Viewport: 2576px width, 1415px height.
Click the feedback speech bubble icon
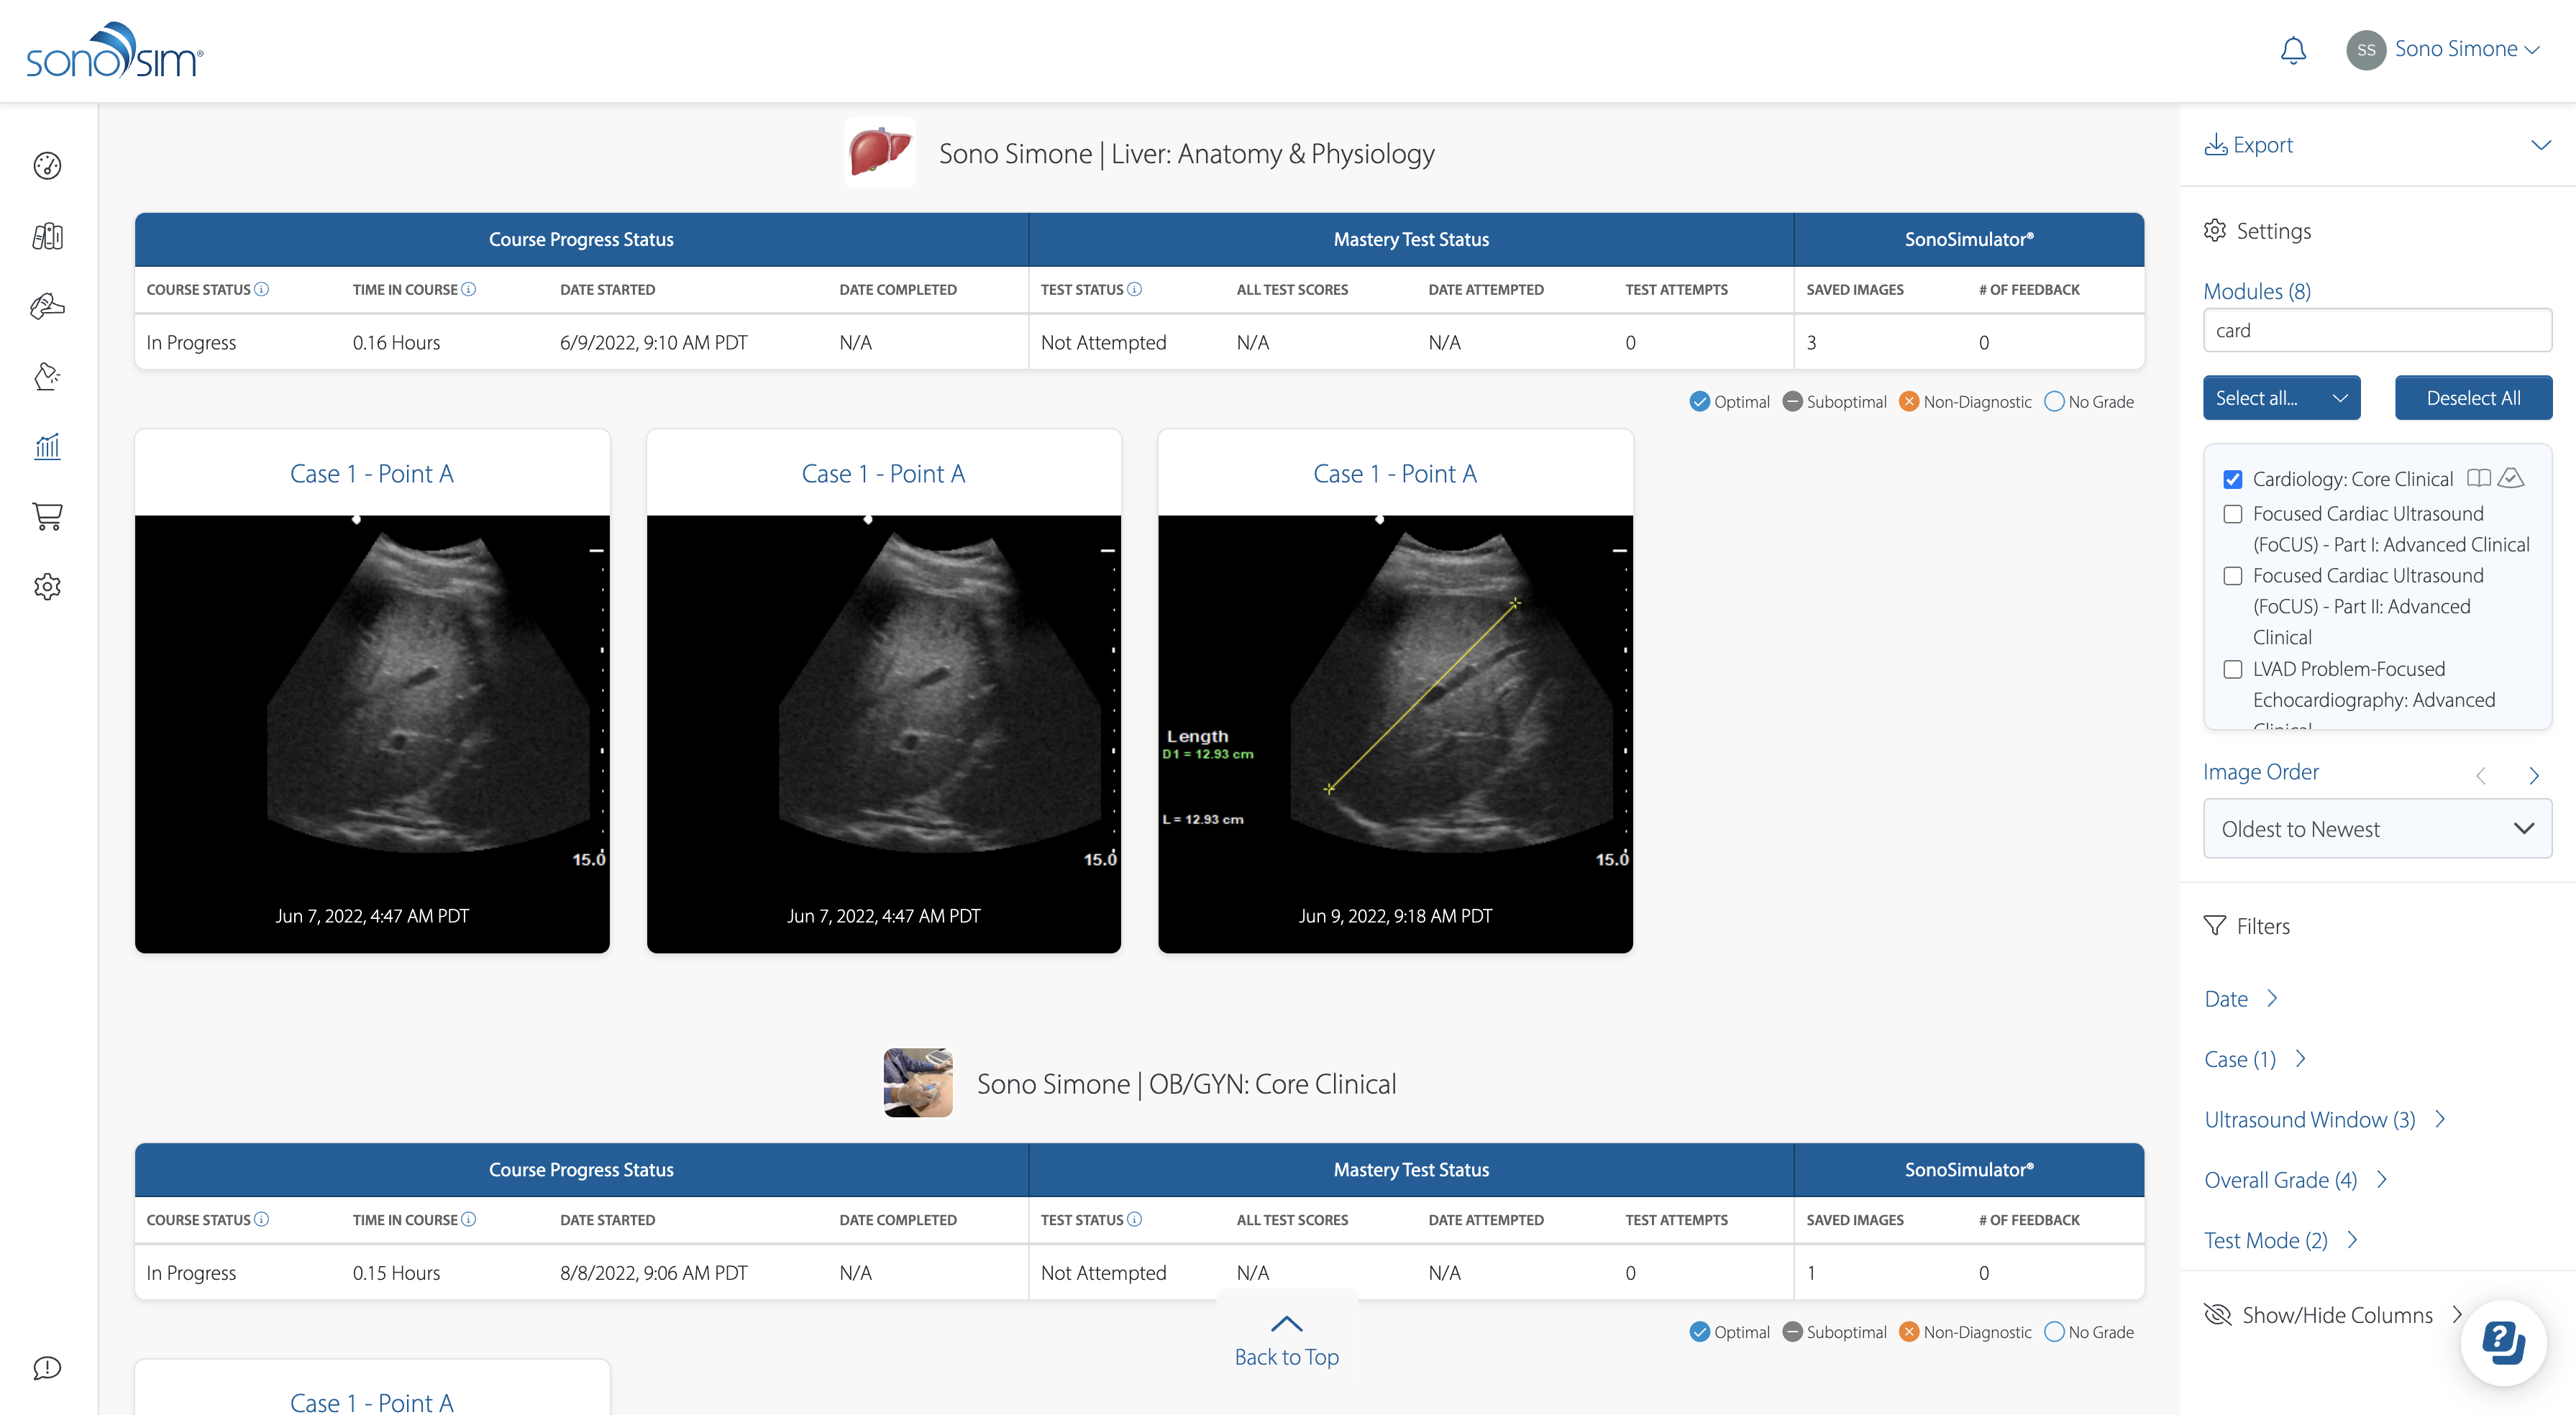point(47,1367)
